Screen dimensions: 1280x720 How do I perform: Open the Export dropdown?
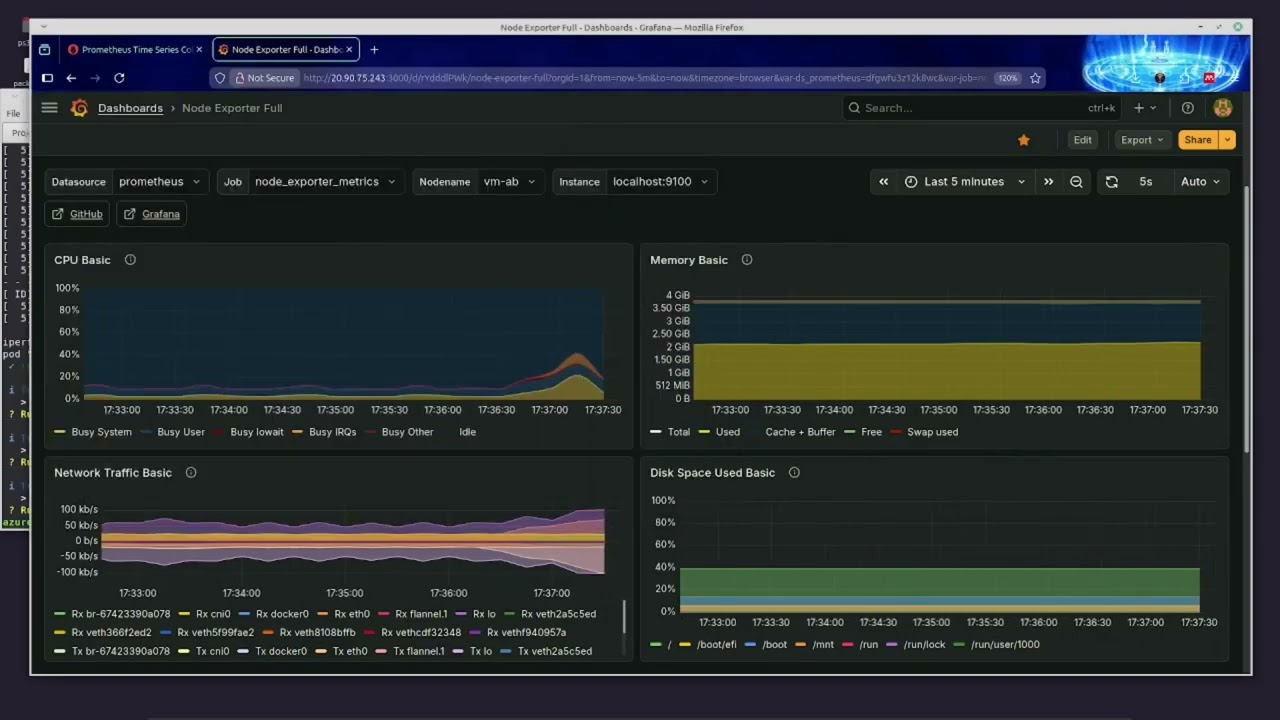click(x=1141, y=140)
